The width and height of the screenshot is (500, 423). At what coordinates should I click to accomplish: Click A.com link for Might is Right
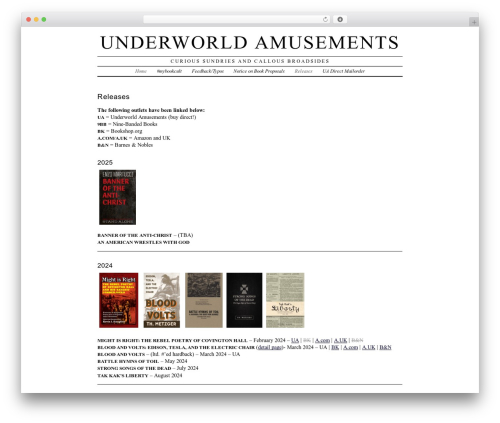(322, 340)
